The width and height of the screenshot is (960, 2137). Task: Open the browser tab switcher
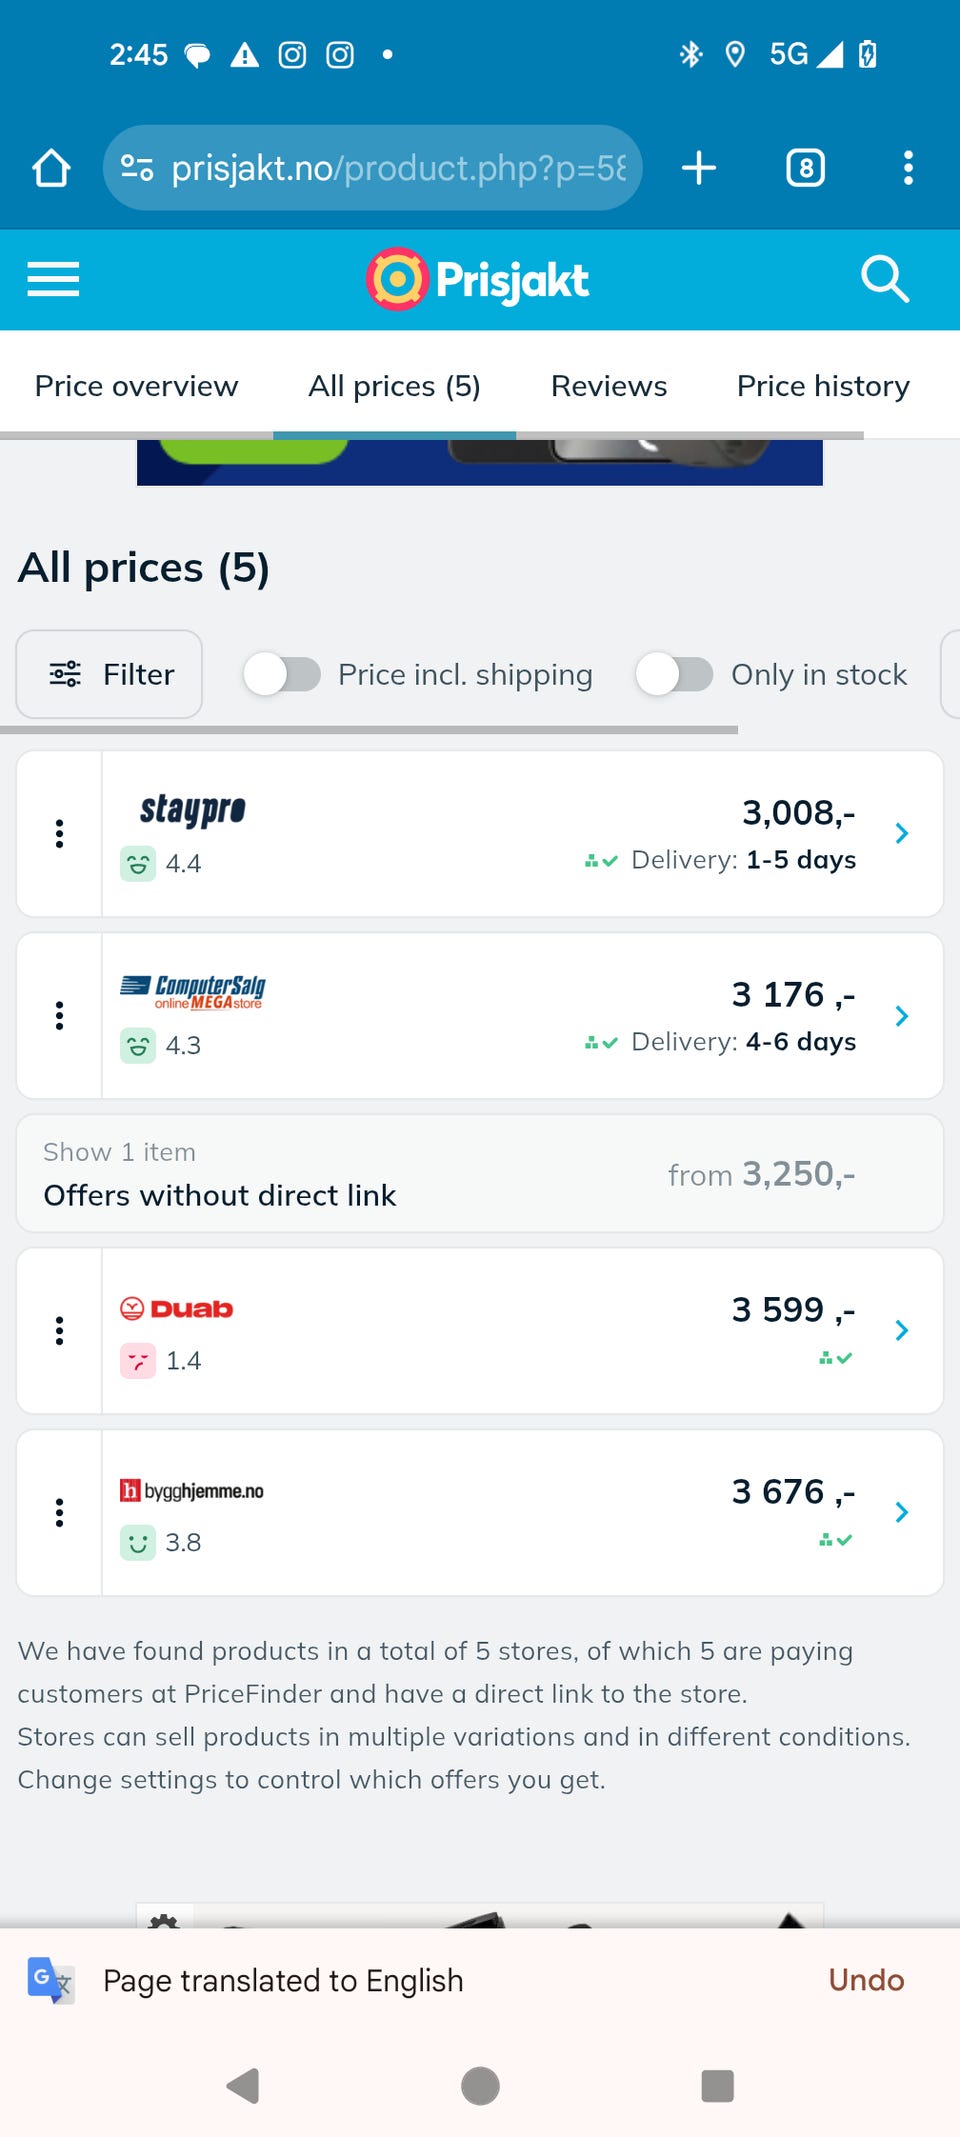tap(805, 168)
